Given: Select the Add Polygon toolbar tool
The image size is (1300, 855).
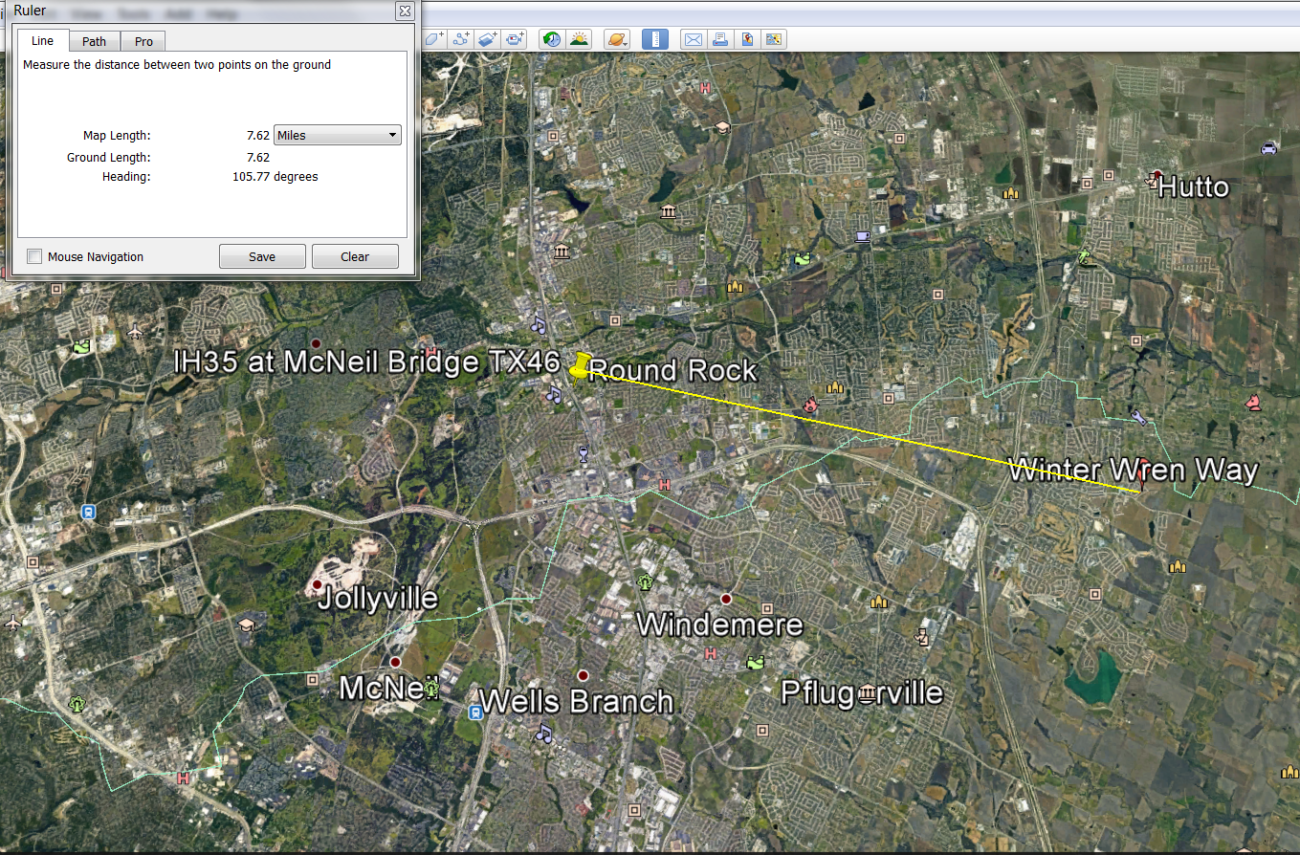Looking at the screenshot, I should [433, 39].
